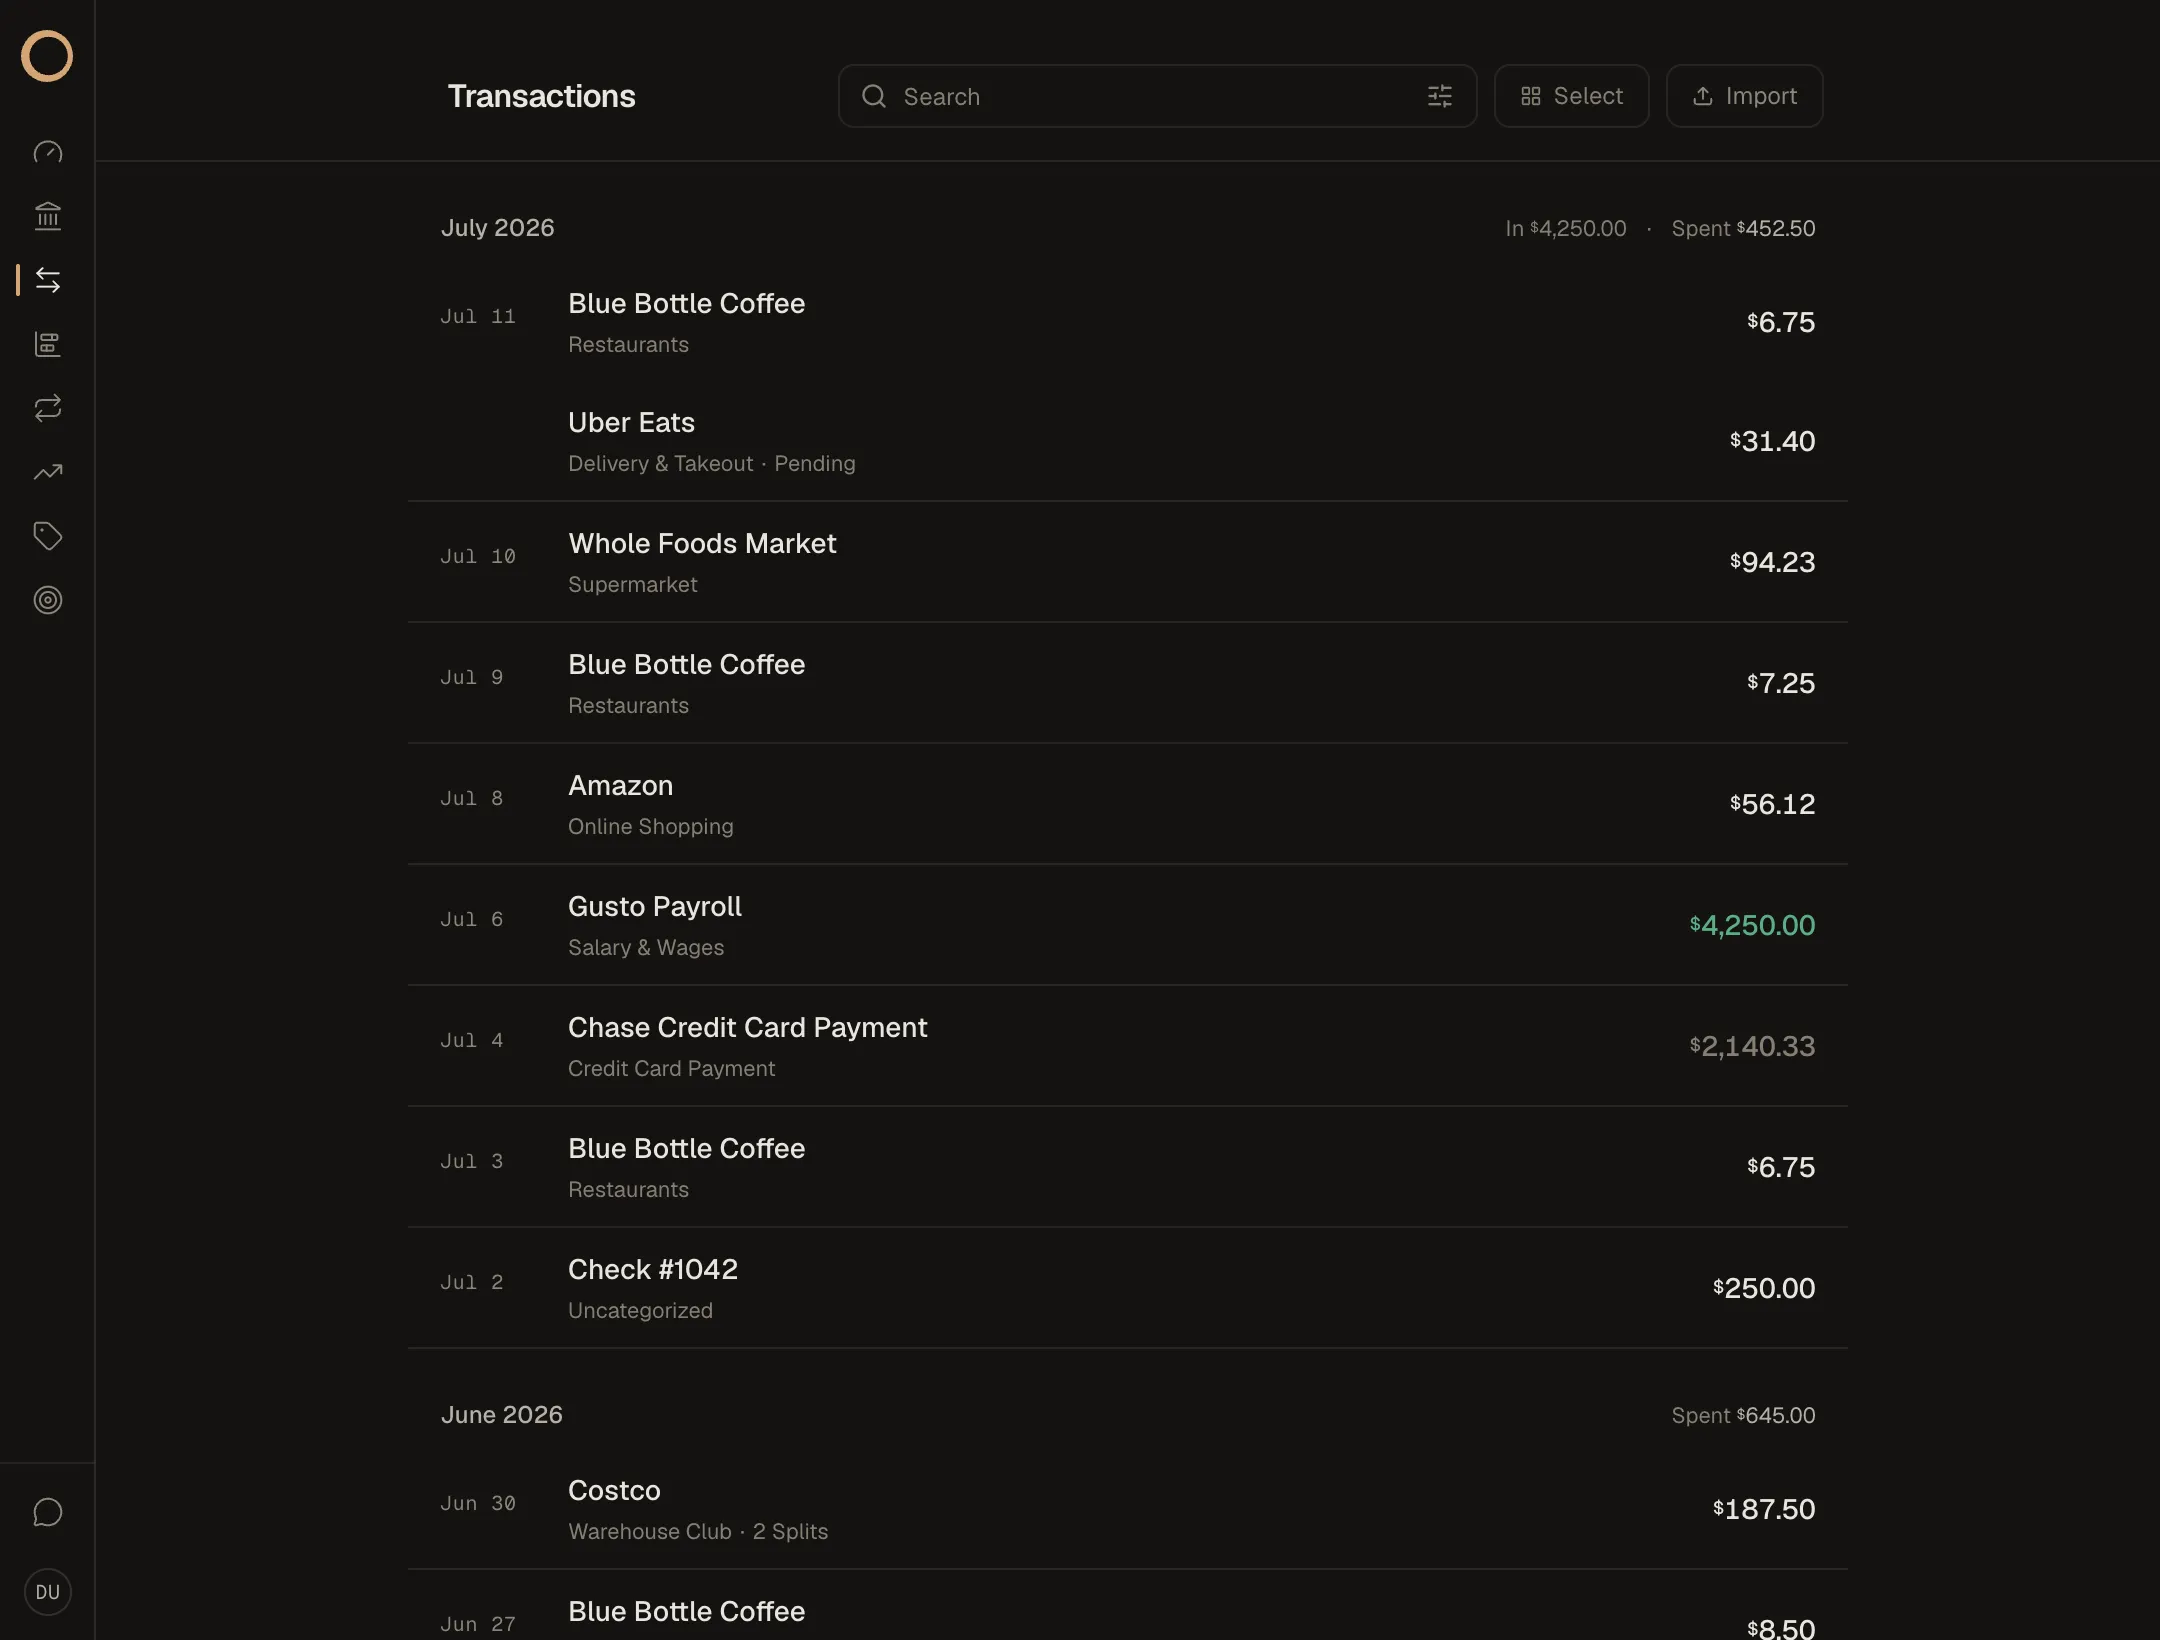The height and width of the screenshot is (1640, 2160).
Task: Click the DU user avatar
Action: pos(47,1592)
